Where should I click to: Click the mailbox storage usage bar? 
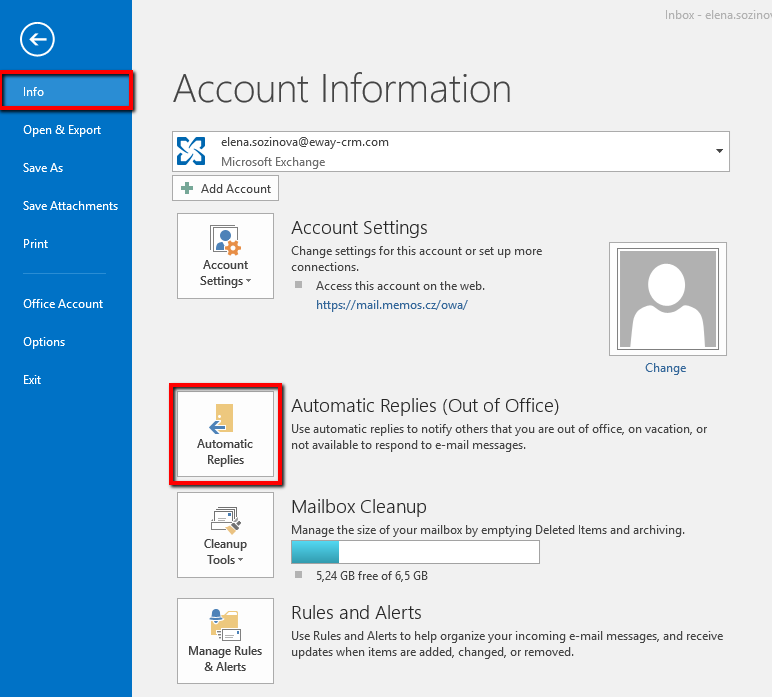[415, 552]
